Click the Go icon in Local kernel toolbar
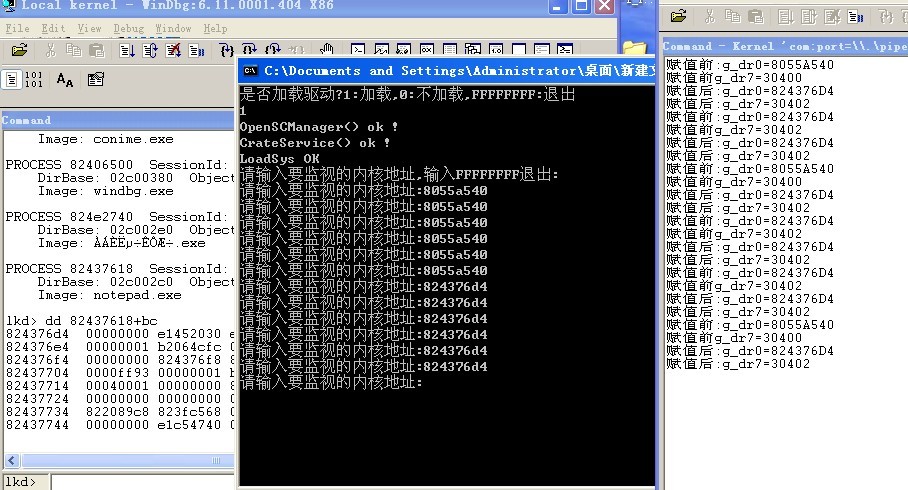 pos(127,50)
